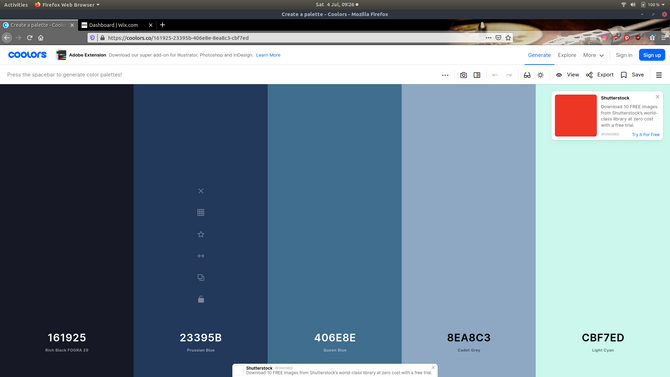Save Prussian Blue to favorites with star icon
Viewport: 670px width, 377px height.
click(201, 234)
